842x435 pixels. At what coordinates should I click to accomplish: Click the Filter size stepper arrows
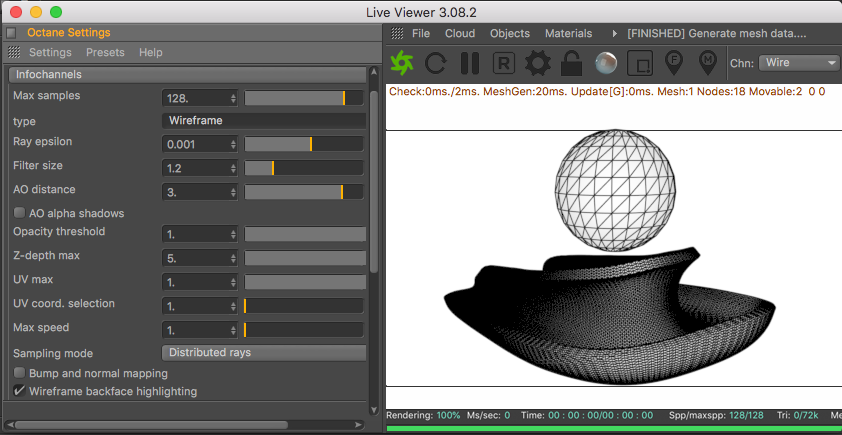click(x=233, y=169)
